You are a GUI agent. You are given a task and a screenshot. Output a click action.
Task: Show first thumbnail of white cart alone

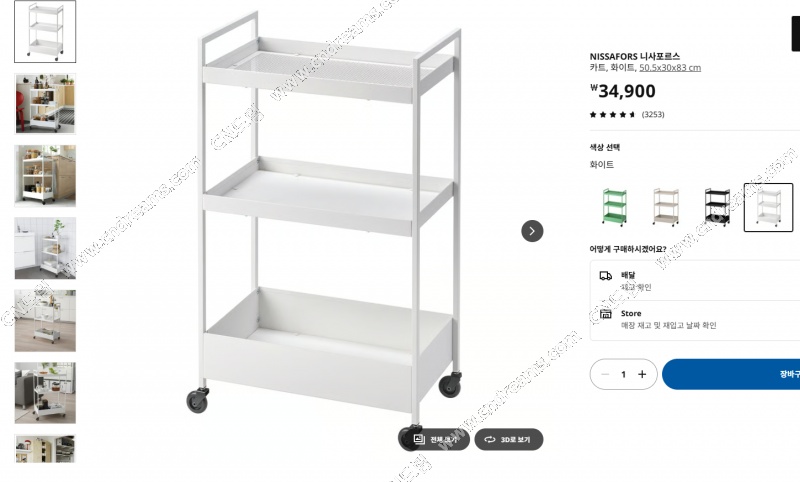pos(45,31)
